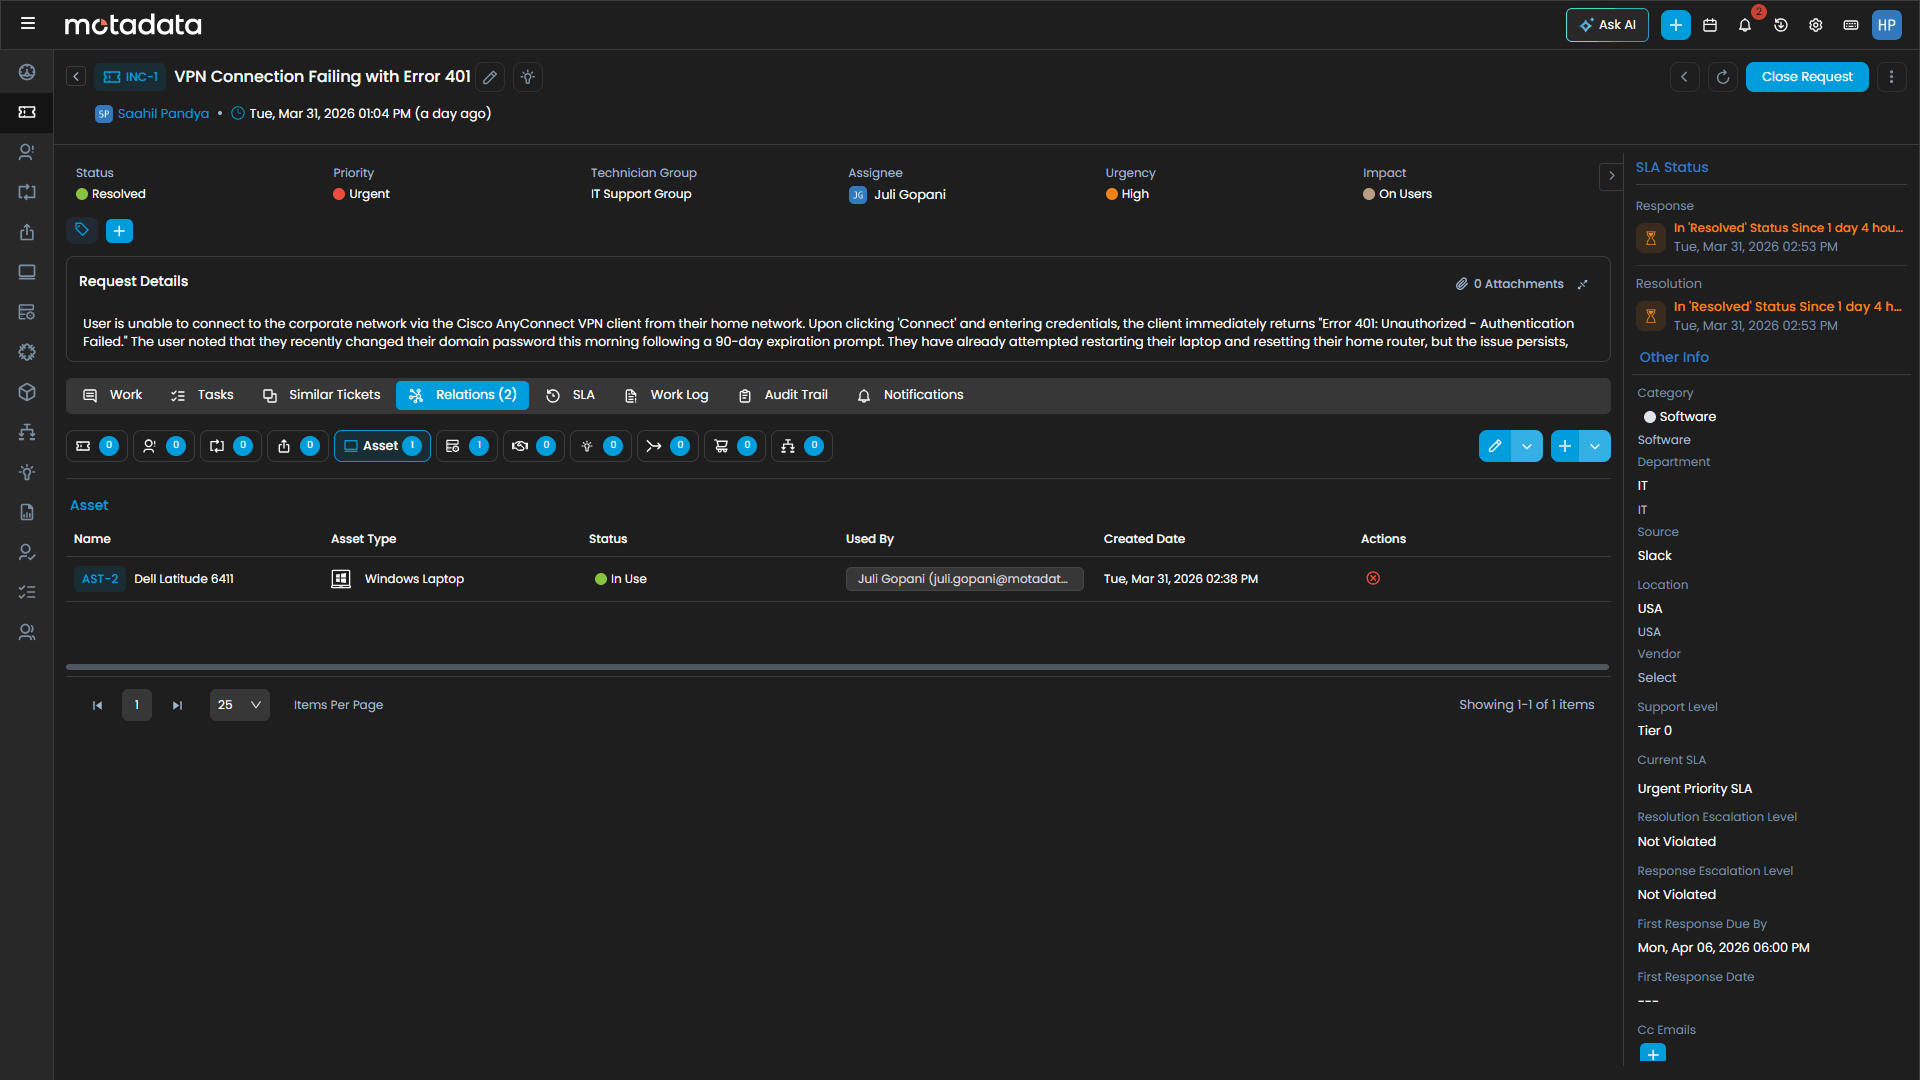
Task: Open the calendar icon in the top bar
Action: pos(1710,24)
